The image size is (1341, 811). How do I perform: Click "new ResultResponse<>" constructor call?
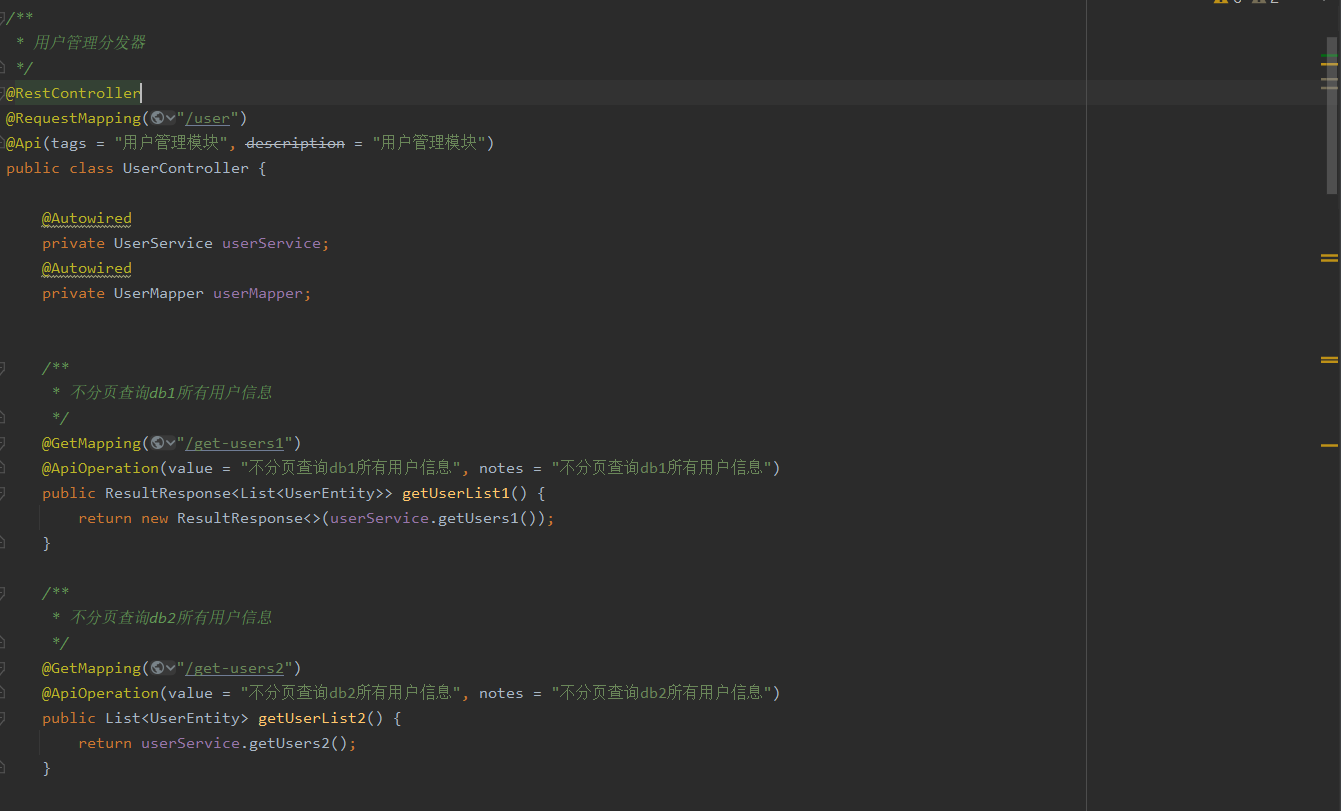pyautogui.click(x=231, y=518)
